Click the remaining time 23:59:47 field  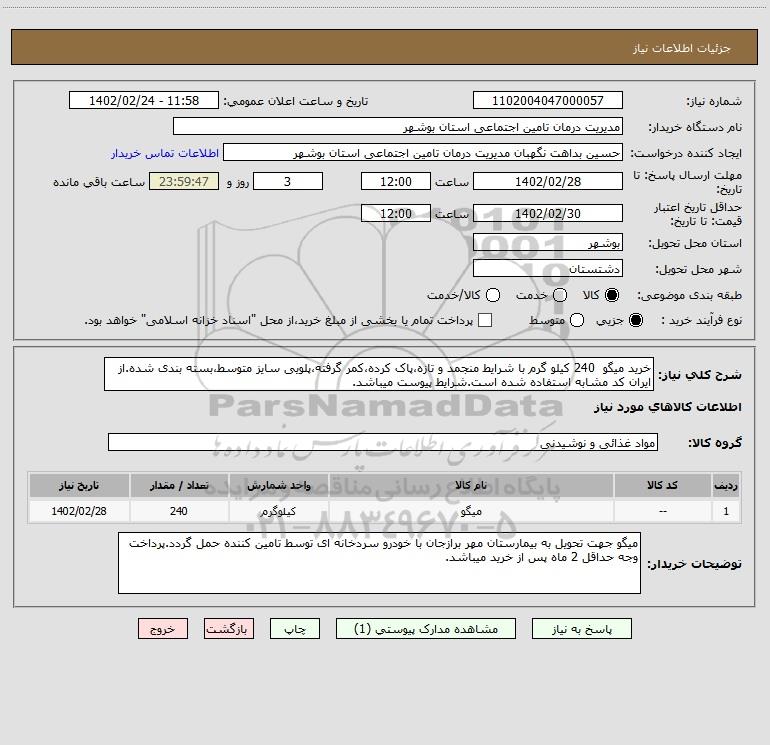coord(184,181)
